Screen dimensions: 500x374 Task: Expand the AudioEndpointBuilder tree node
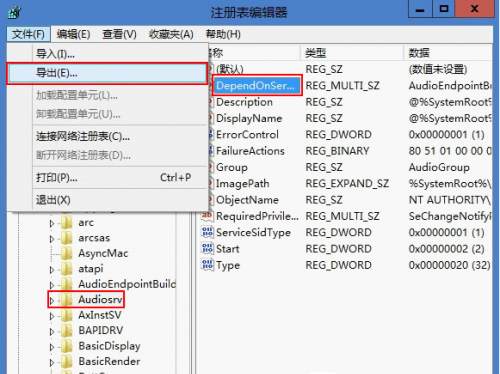[52, 285]
